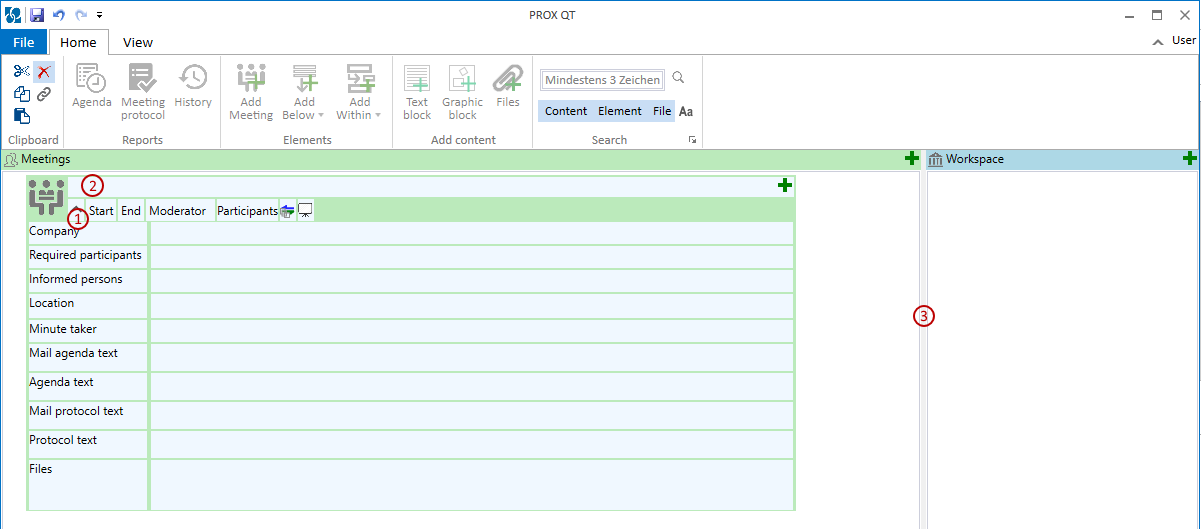This screenshot has width=1201, height=529.
Task: Click the search field in ribbon
Action: [602, 80]
